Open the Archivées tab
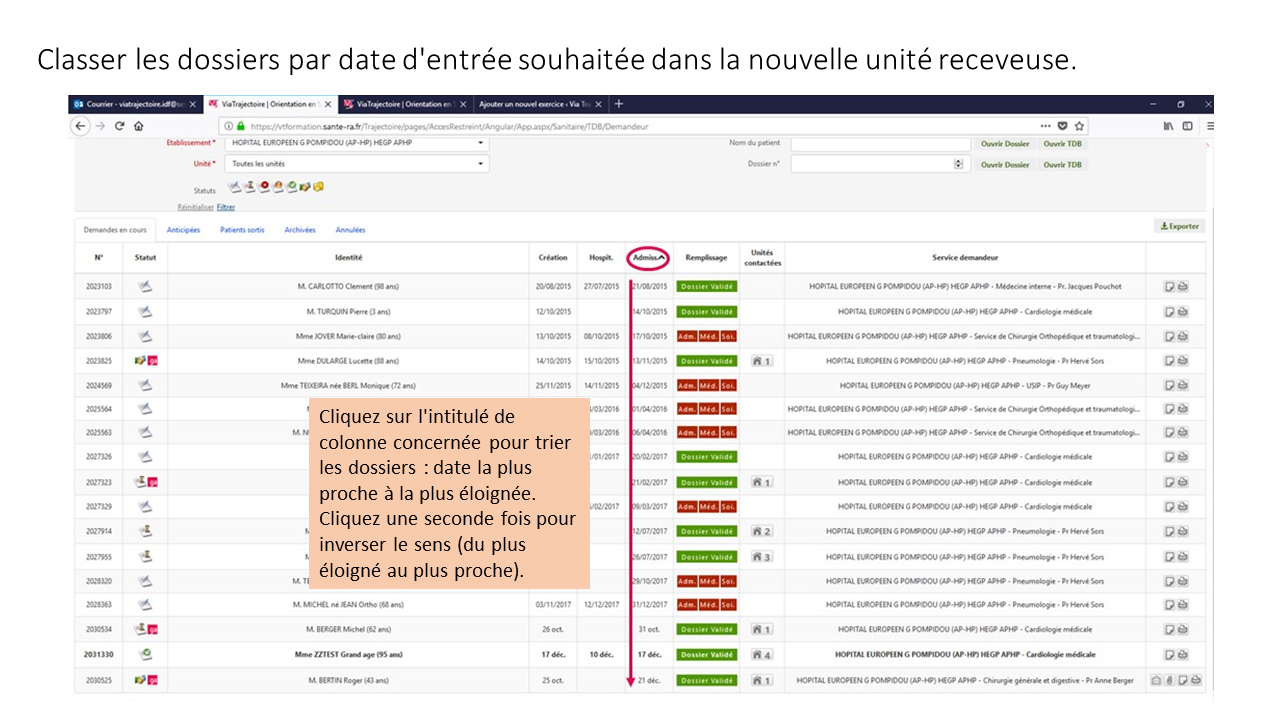 tap(300, 230)
